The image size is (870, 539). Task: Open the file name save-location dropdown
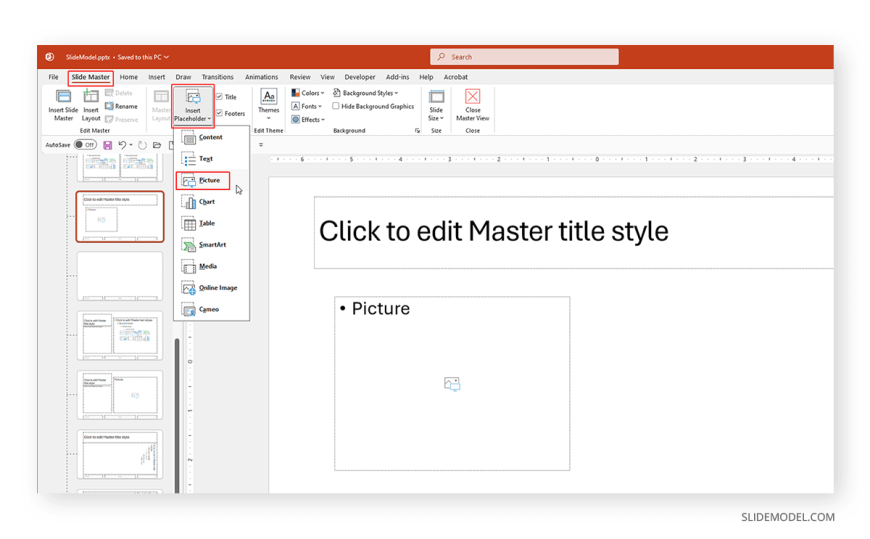(166, 57)
